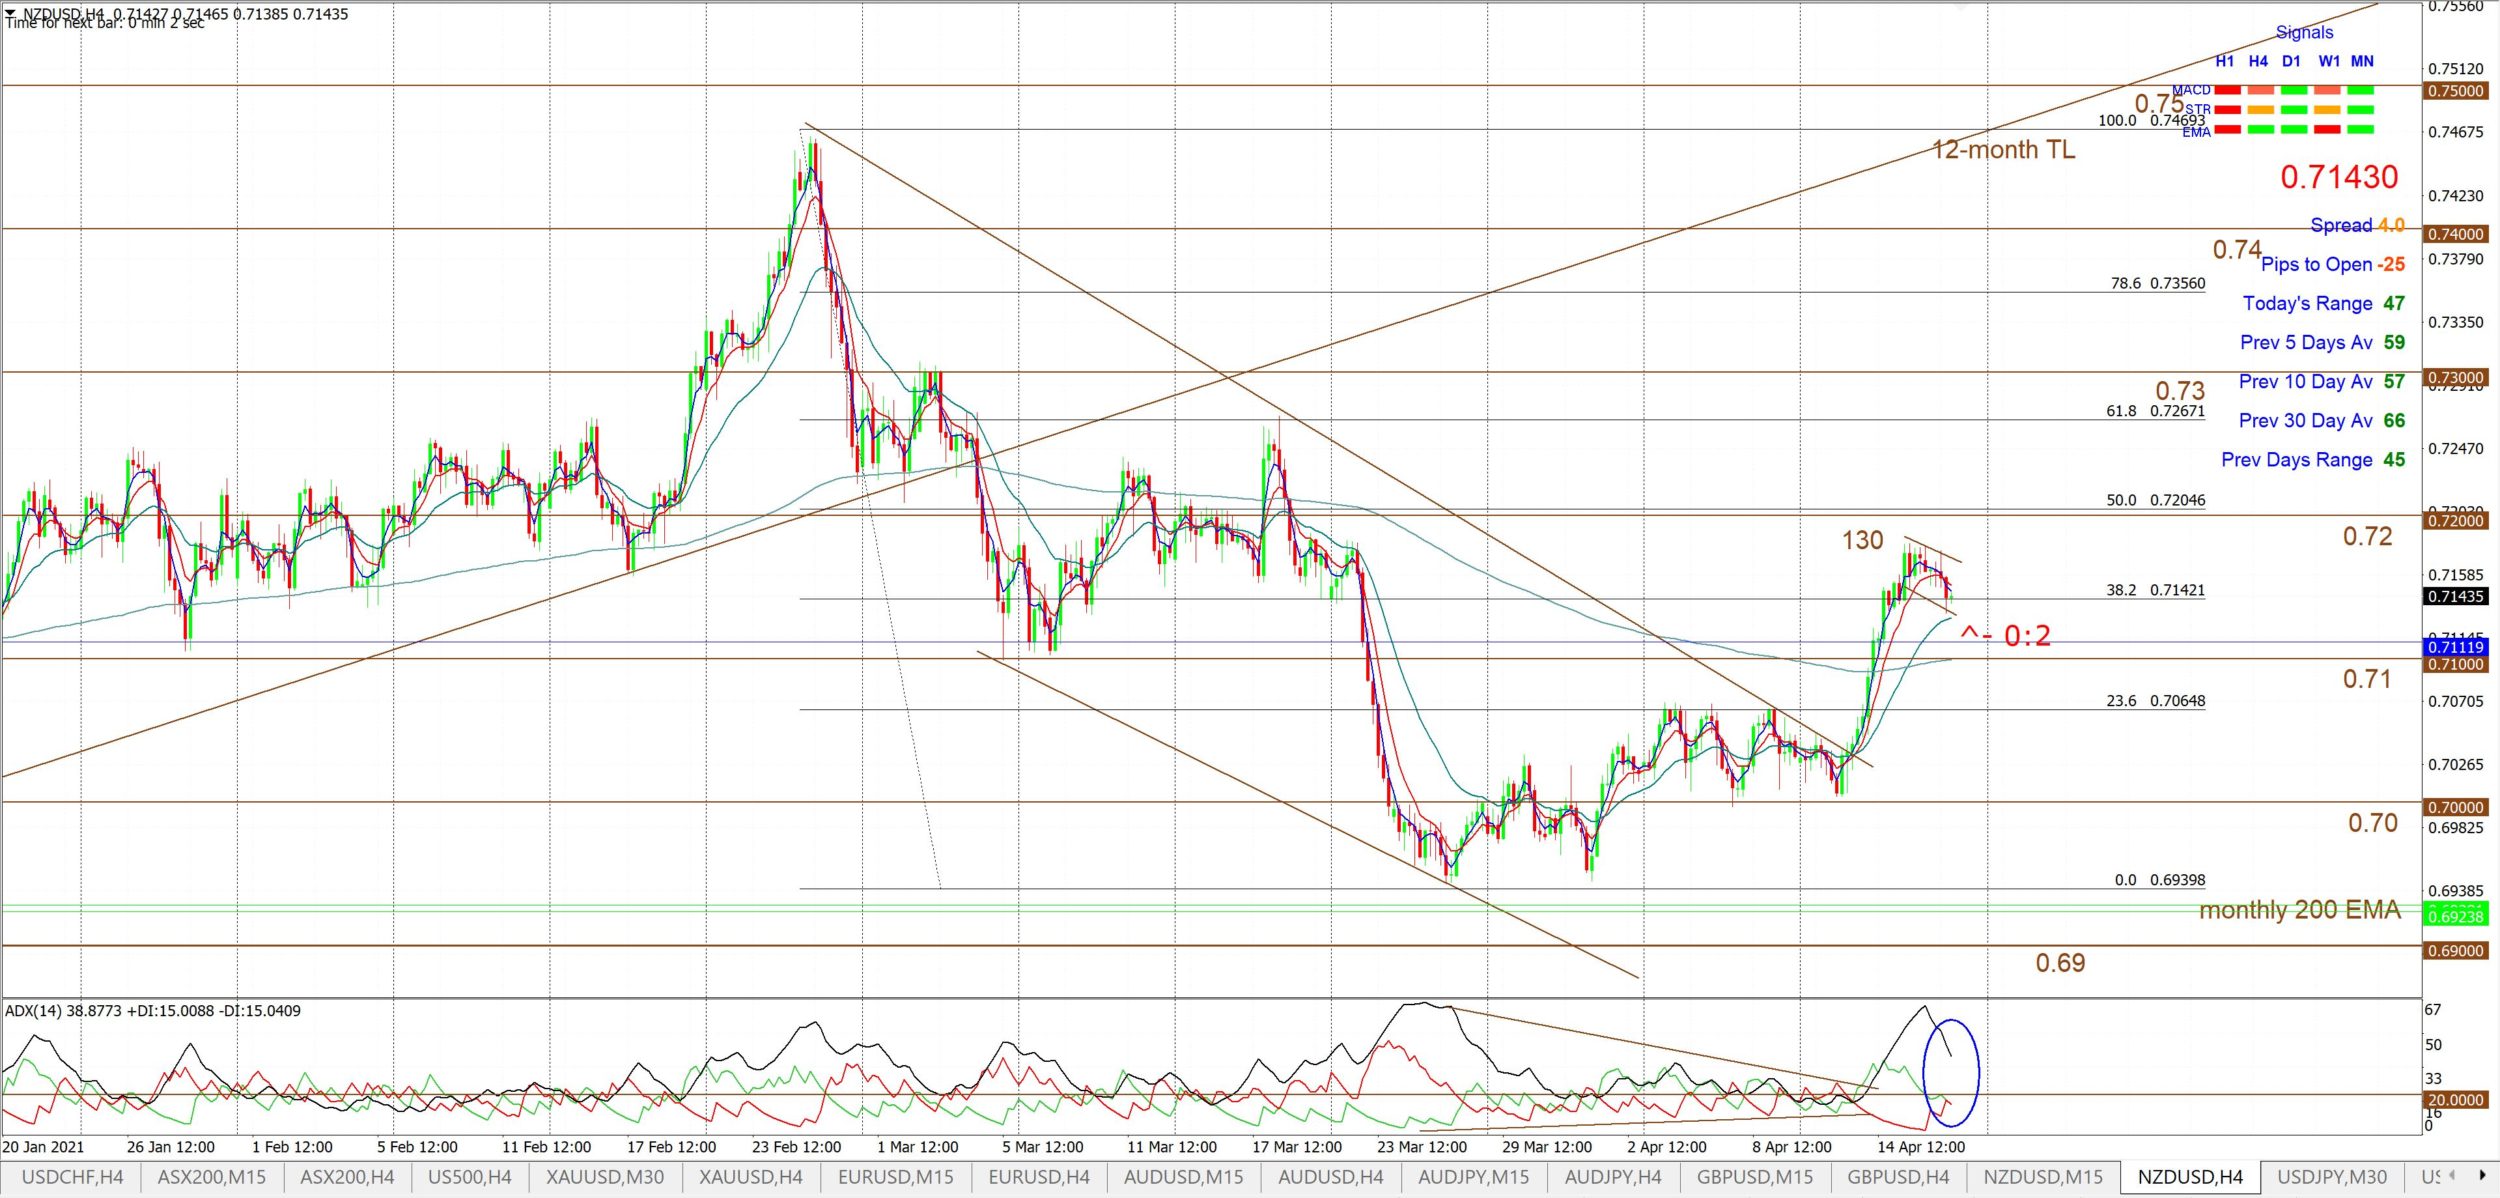Switch to the GBPUSD,M15 tab
This screenshot has height=1198, width=2500.
coord(1755,1177)
